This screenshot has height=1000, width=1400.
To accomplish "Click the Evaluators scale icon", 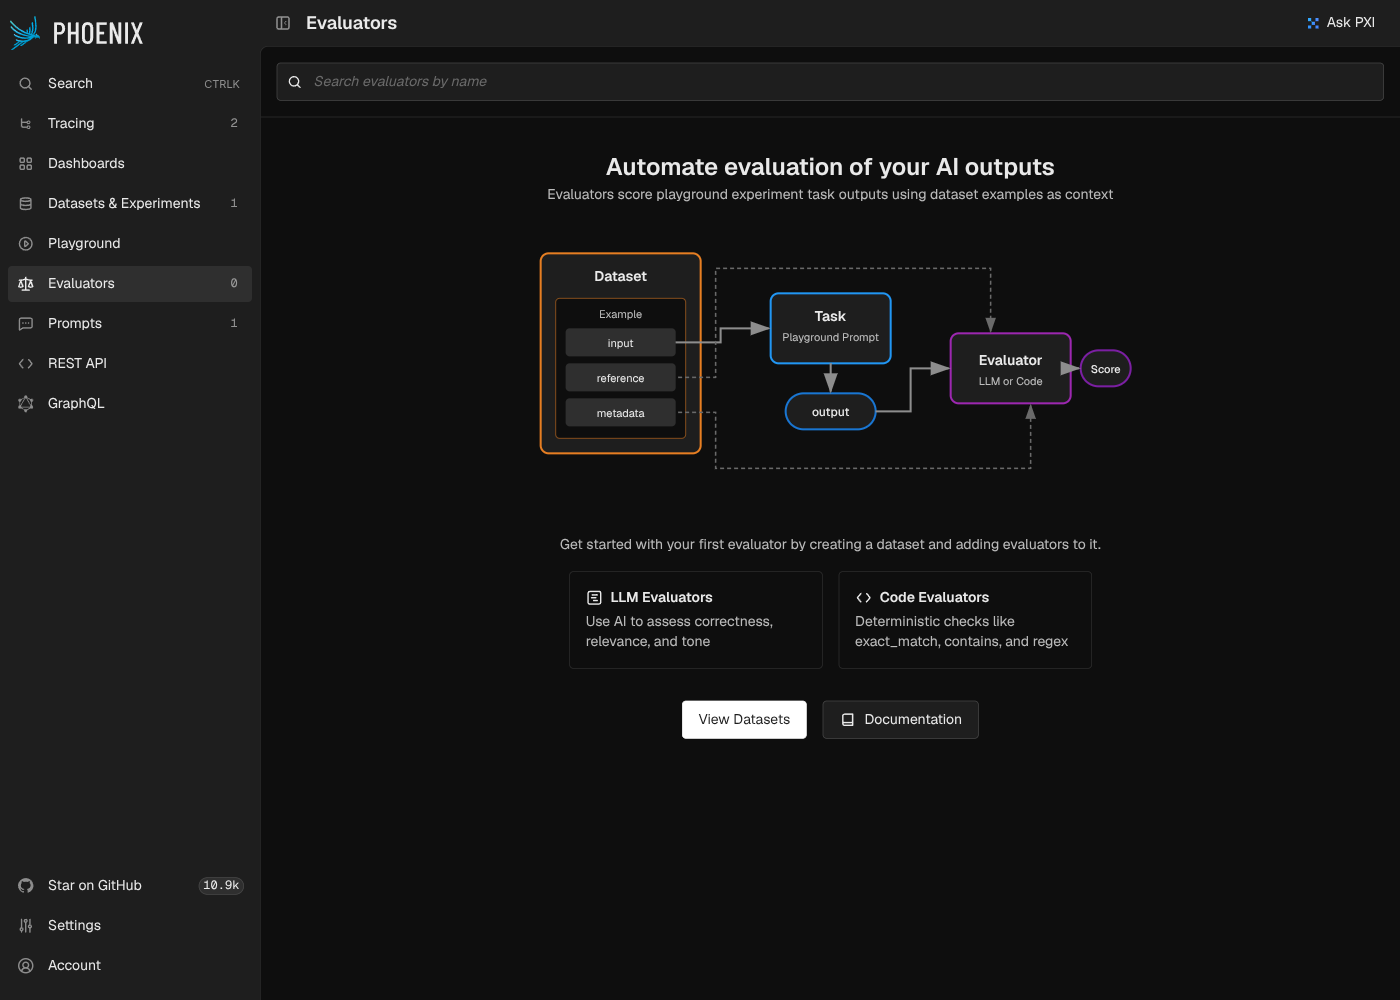I will click(x=26, y=284).
